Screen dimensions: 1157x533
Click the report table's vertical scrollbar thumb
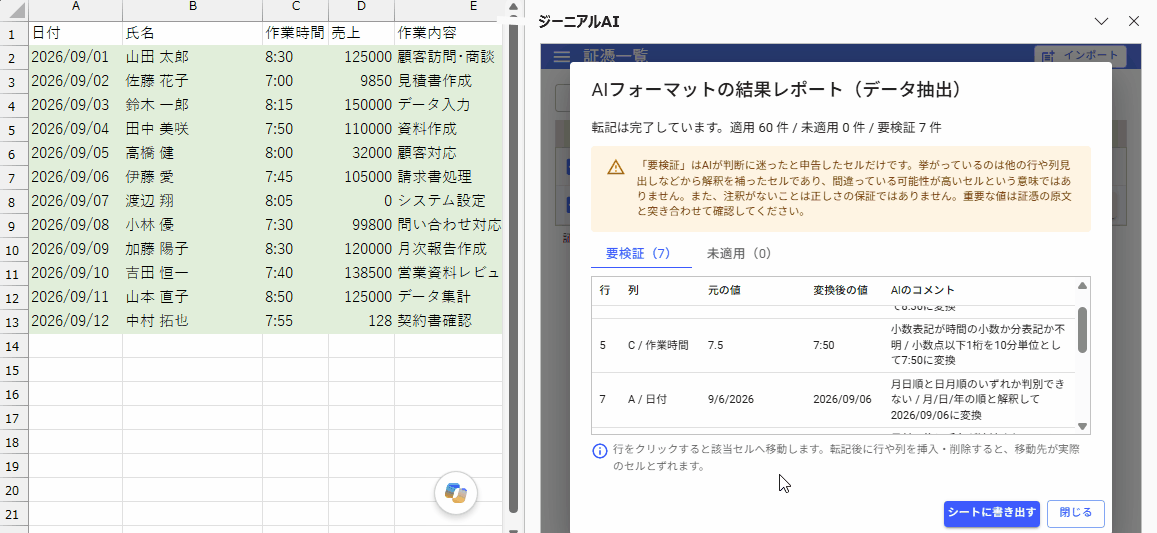click(x=1082, y=329)
